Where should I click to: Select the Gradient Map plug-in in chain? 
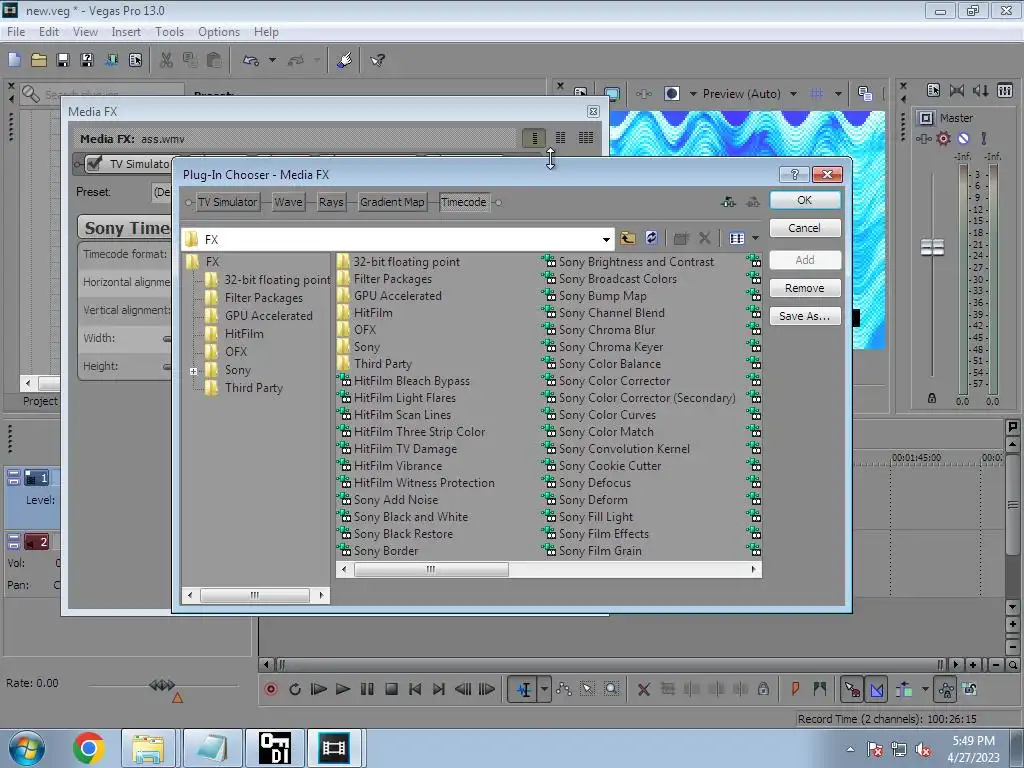click(x=392, y=202)
